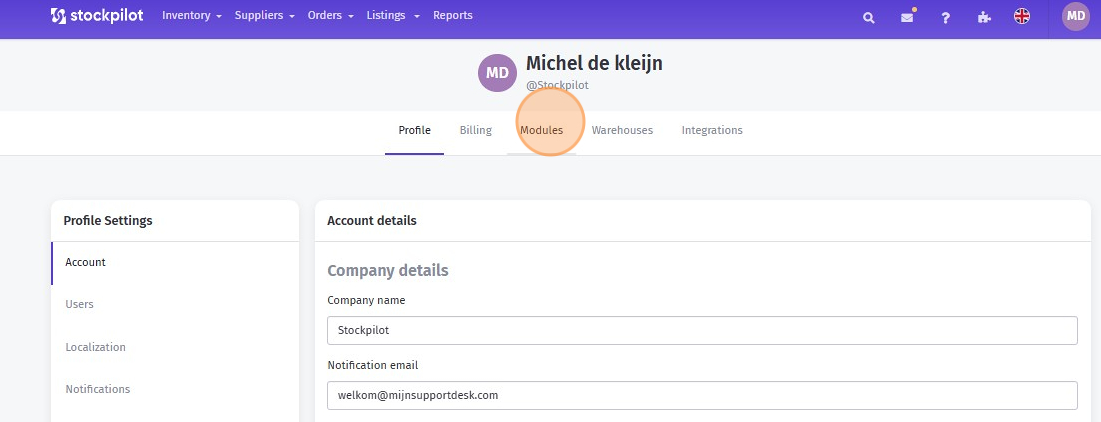Open Users in Profile Settings
The width and height of the screenshot is (1101, 422).
pyautogui.click(x=80, y=304)
